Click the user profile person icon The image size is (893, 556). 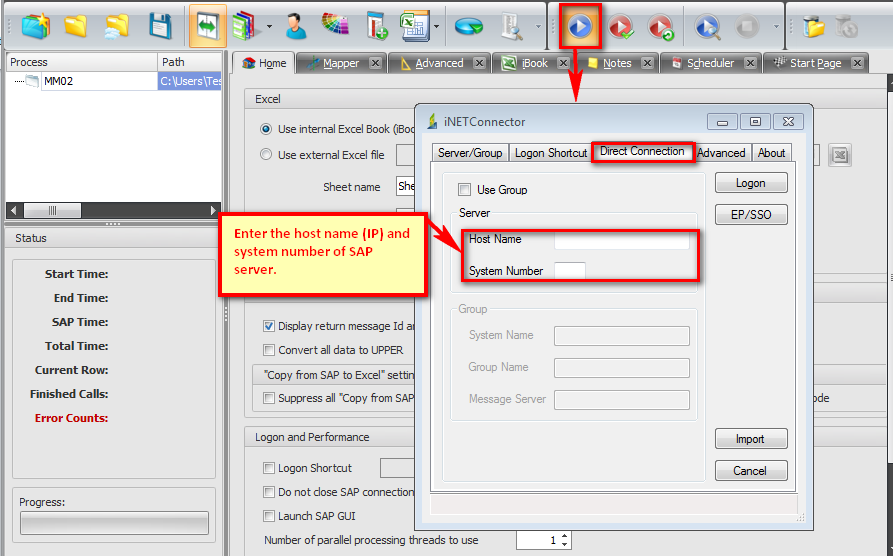[295, 26]
